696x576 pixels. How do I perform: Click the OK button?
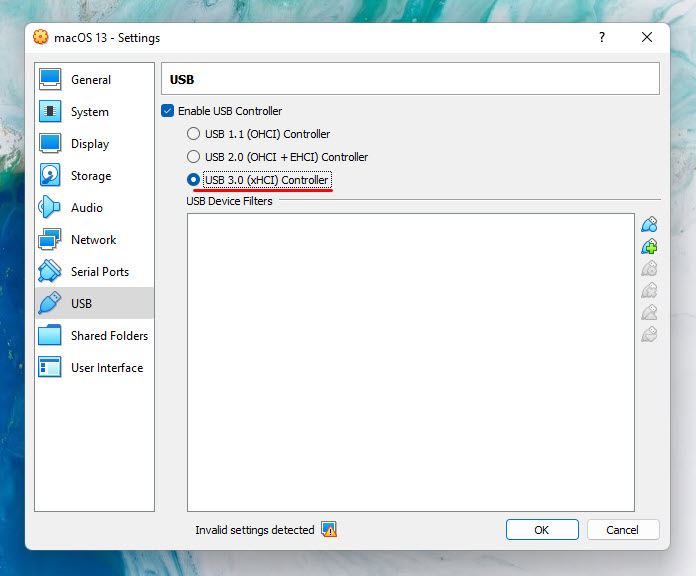click(542, 530)
